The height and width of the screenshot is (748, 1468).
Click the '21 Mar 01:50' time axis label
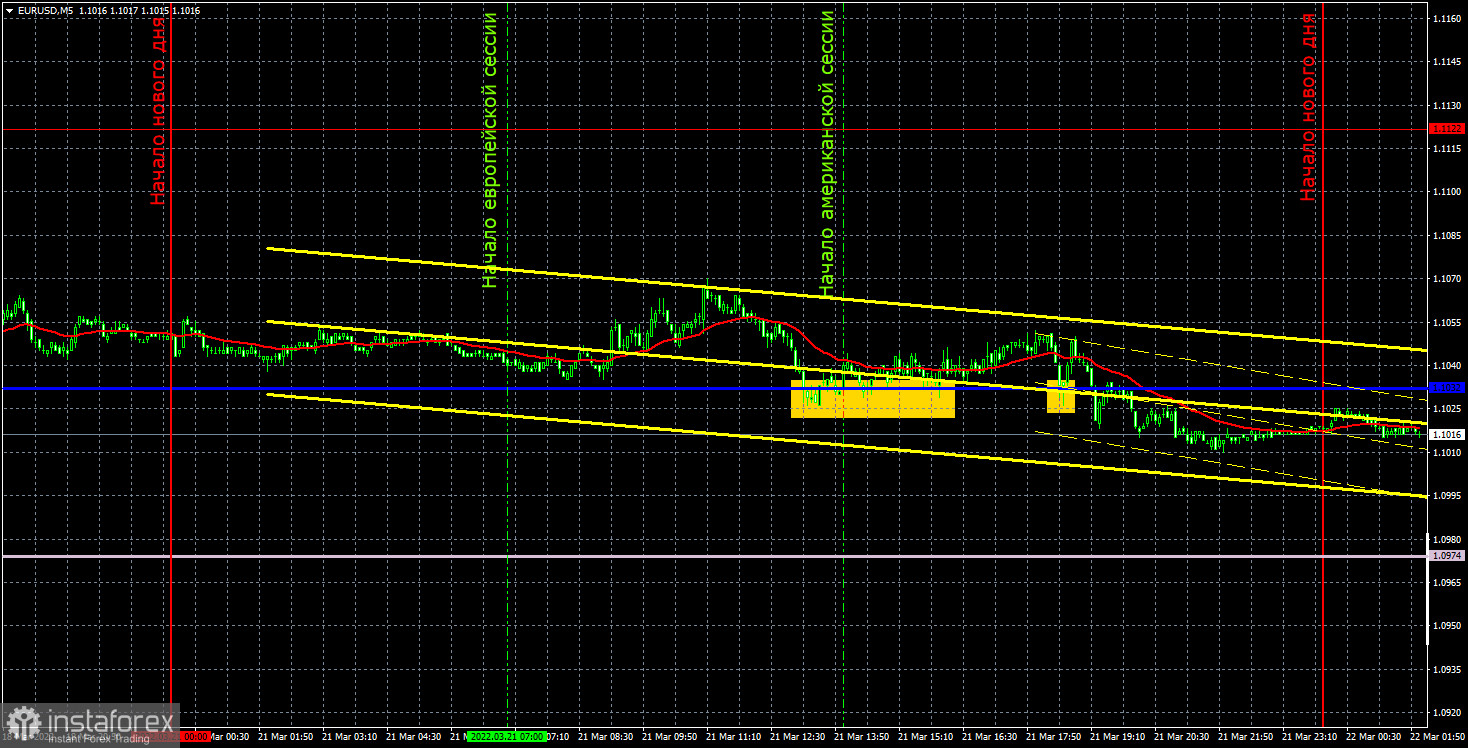point(285,736)
